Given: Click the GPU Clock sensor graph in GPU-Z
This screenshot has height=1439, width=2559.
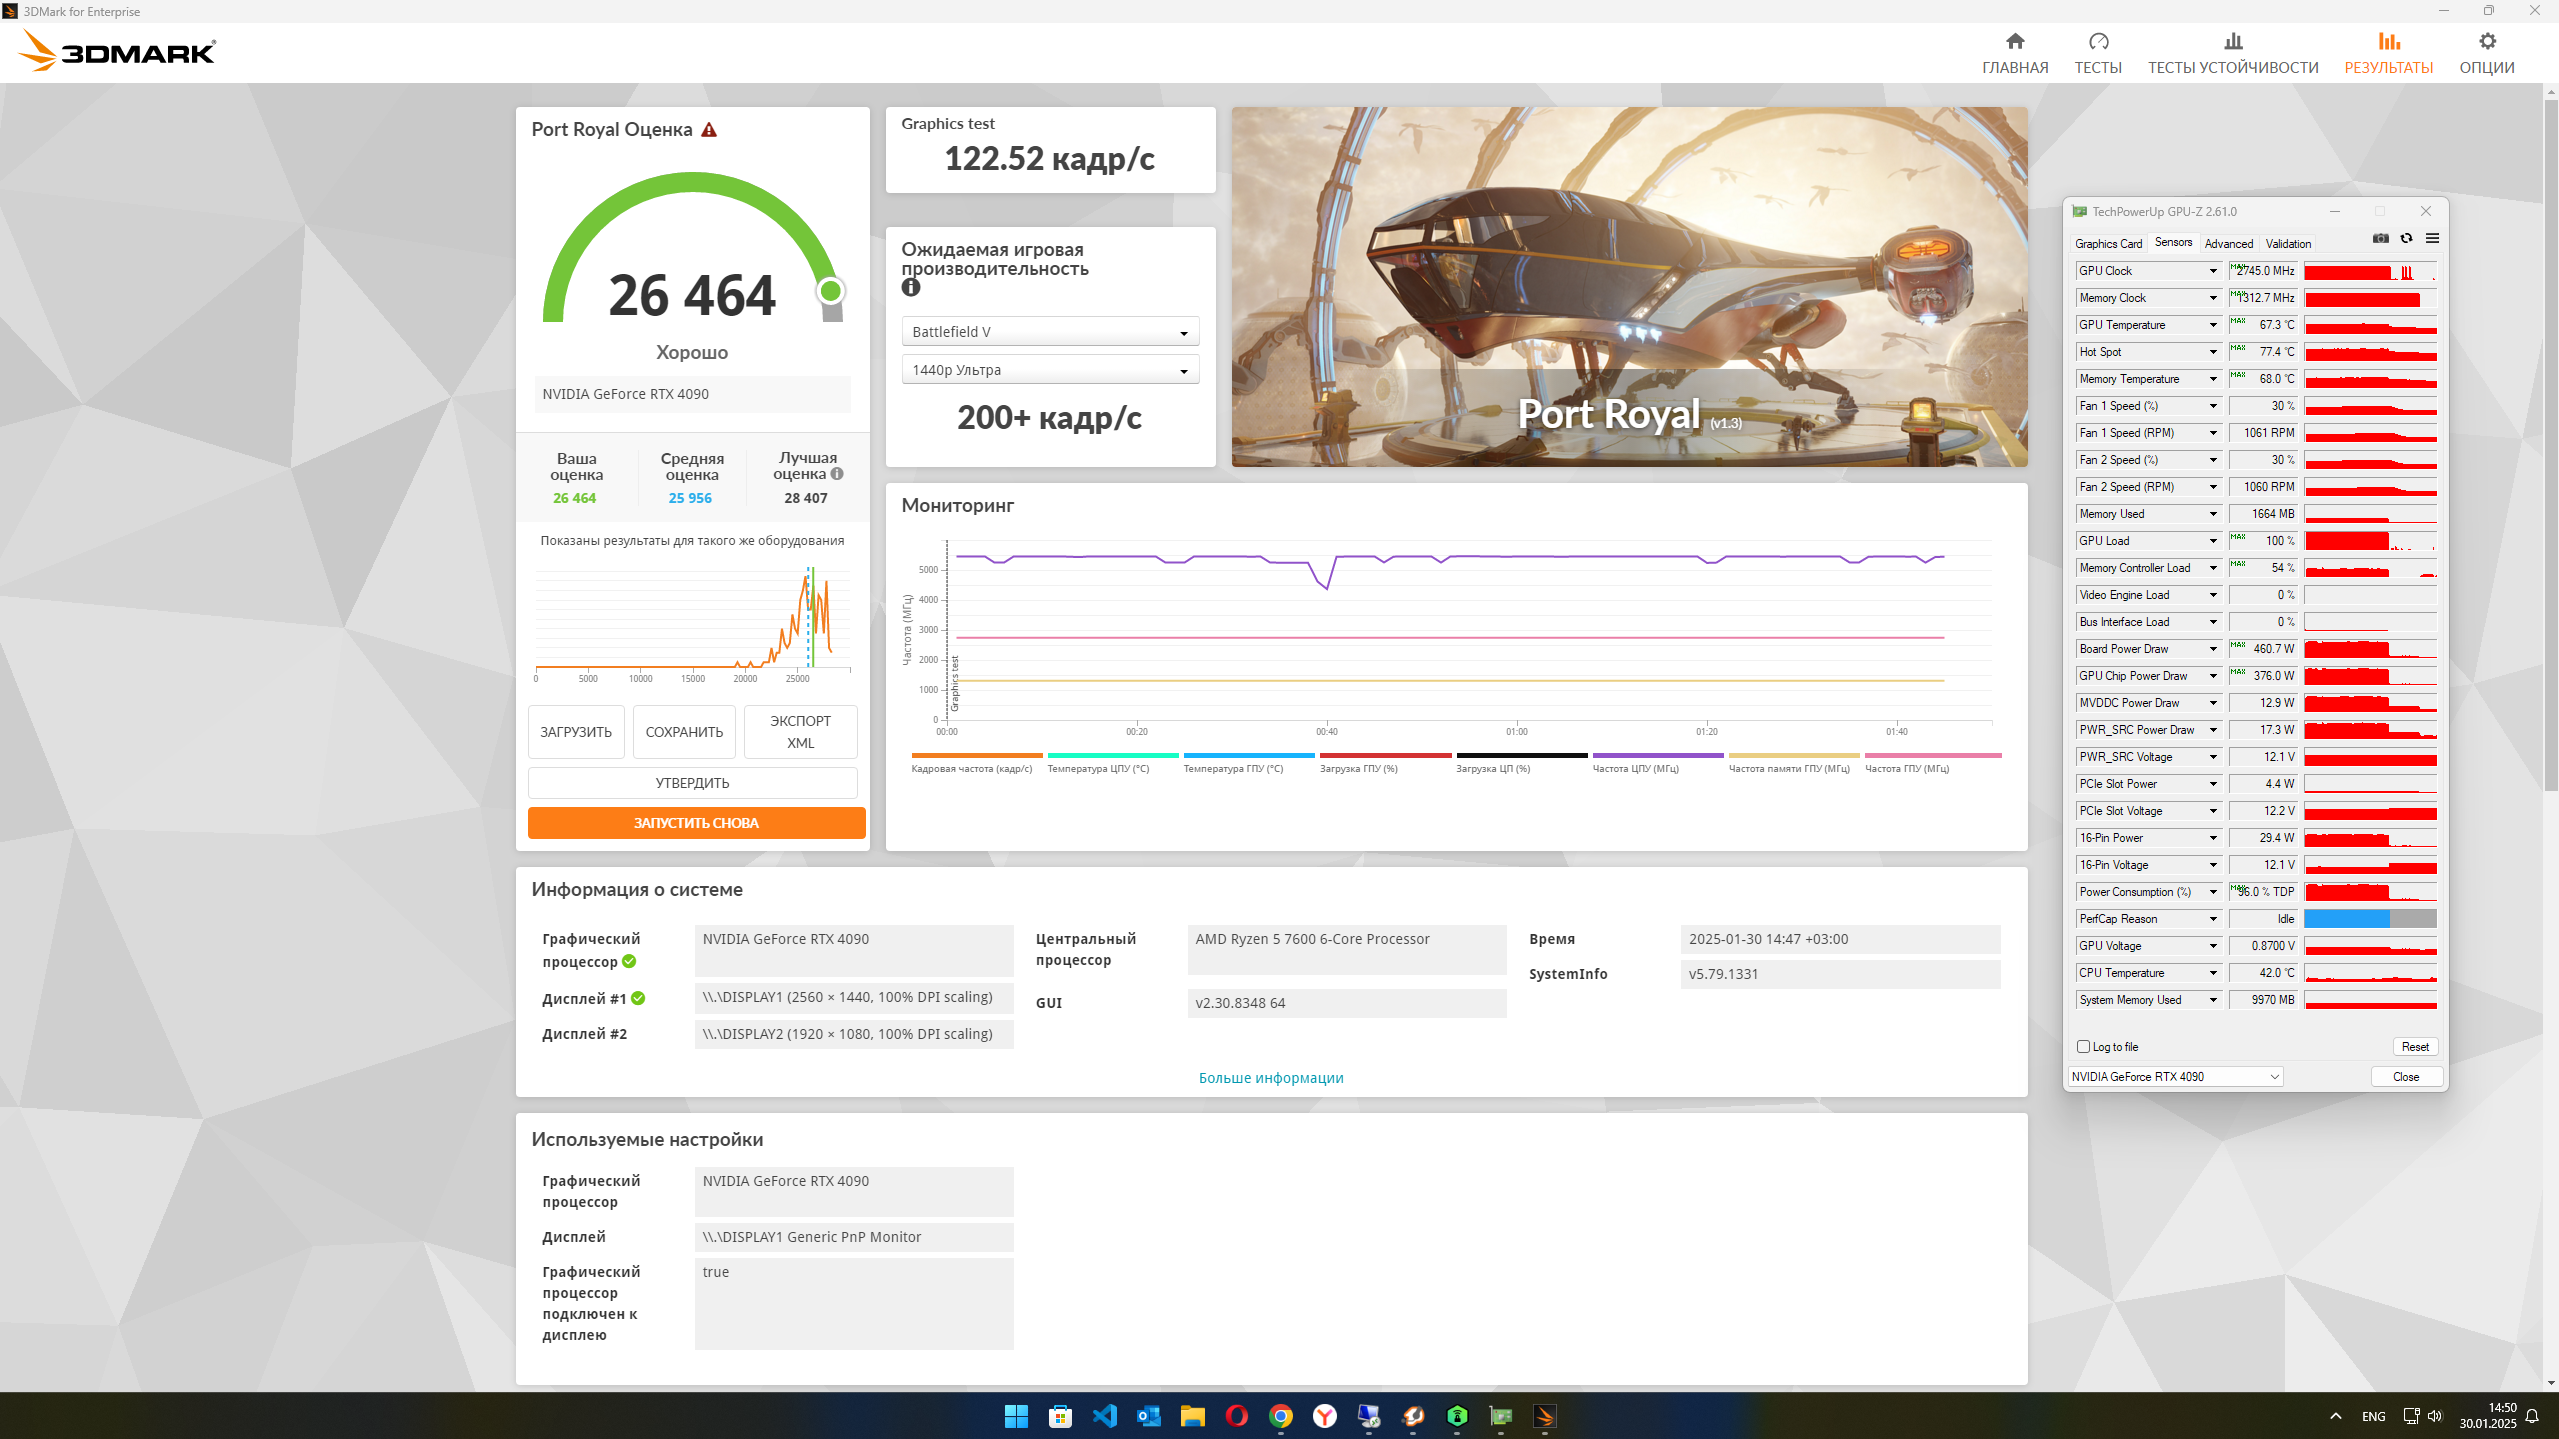Looking at the screenshot, I should point(2370,272).
